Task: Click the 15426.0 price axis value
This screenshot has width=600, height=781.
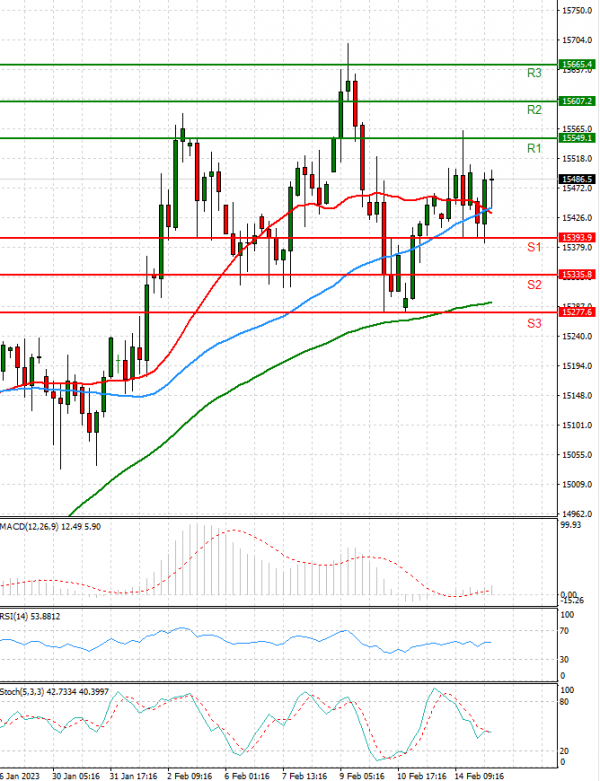Action: coord(577,218)
